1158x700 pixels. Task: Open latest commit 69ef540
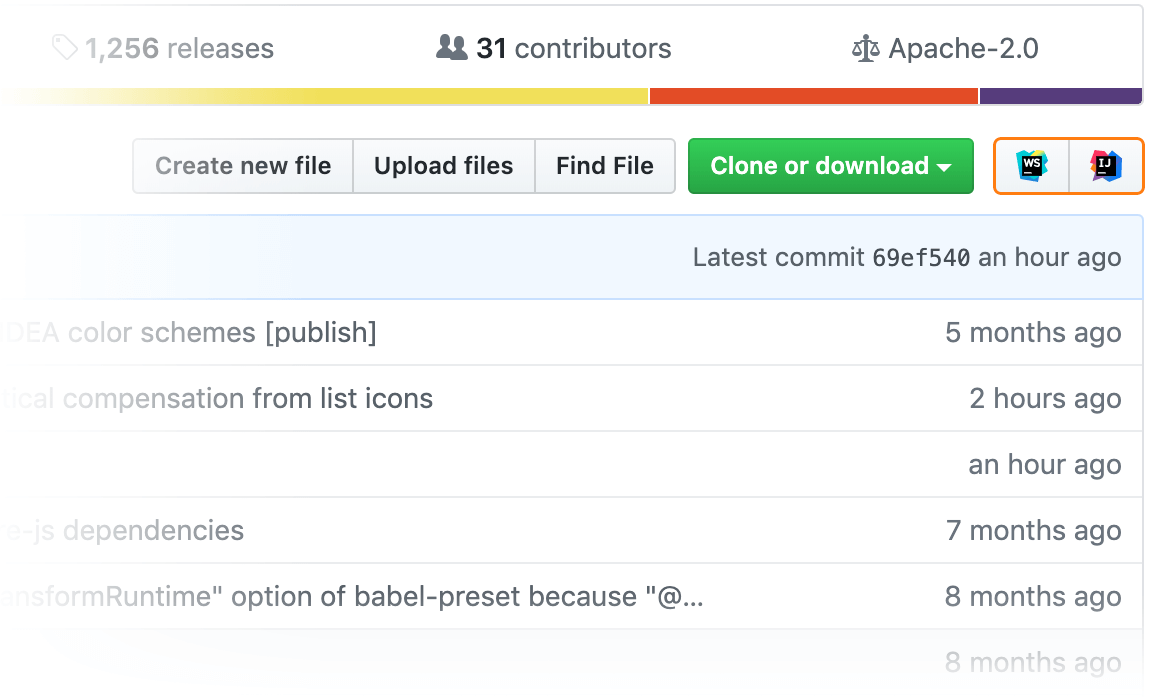tap(921, 258)
